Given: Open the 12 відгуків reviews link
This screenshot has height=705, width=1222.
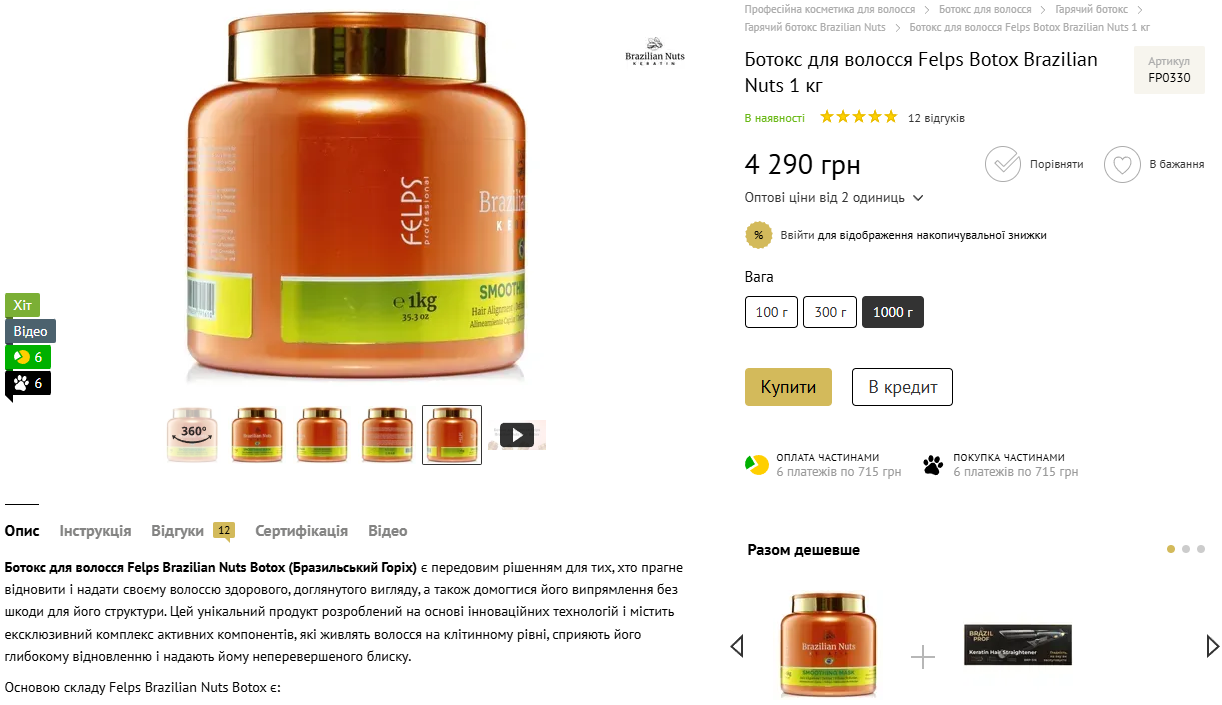Looking at the screenshot, I should tap(936, 118).
